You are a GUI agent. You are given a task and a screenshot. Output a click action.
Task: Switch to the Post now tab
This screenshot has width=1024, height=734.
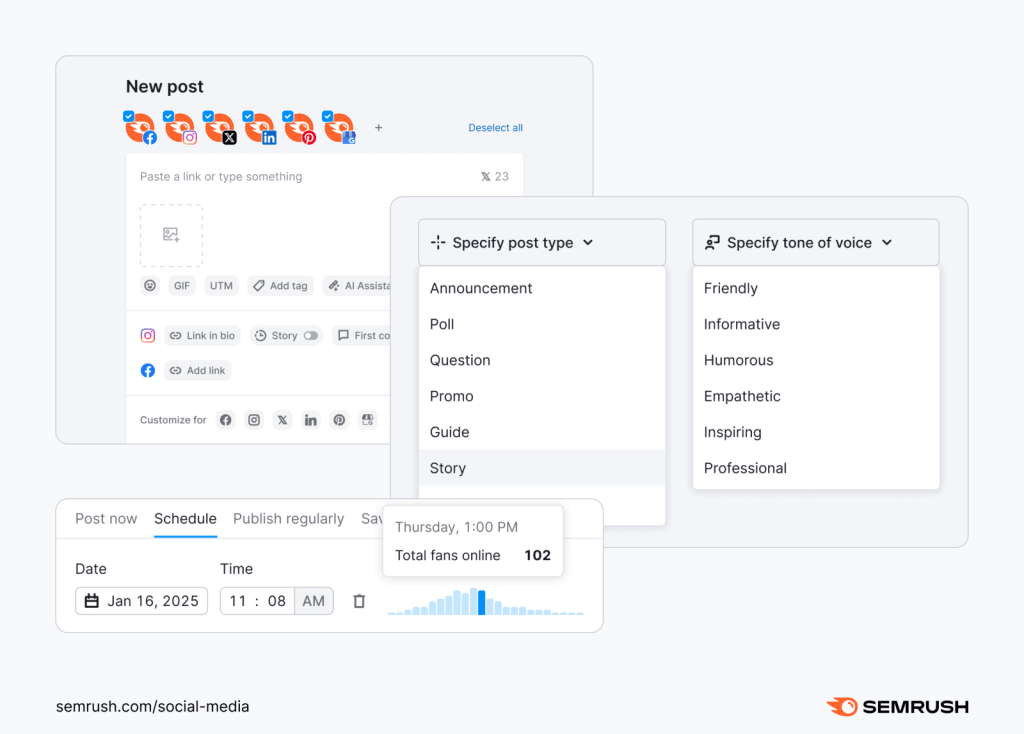pyautogui.click(x=106, y=518)
